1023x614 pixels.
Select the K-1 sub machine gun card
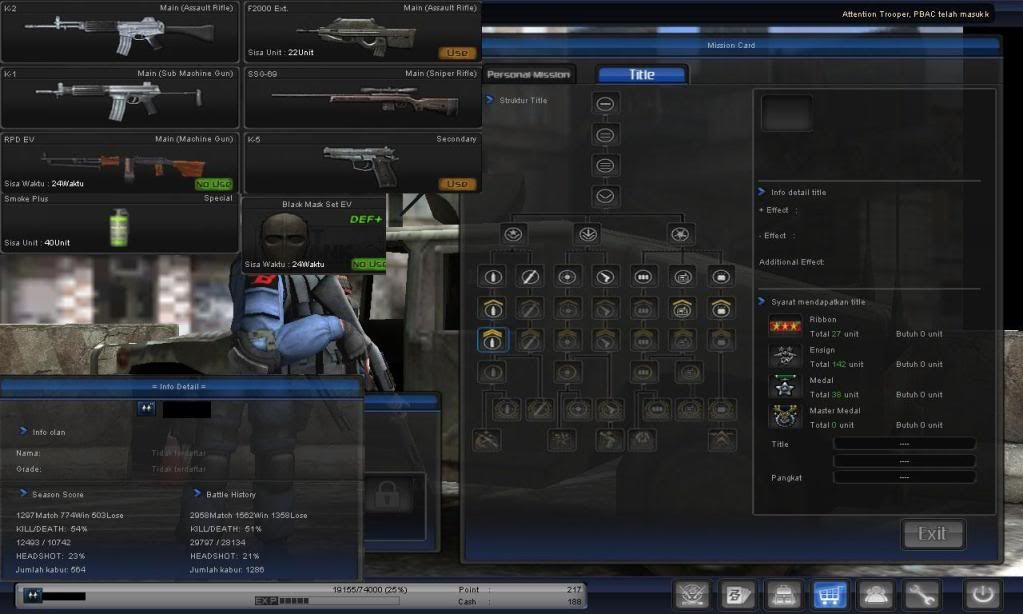(120, 97)
